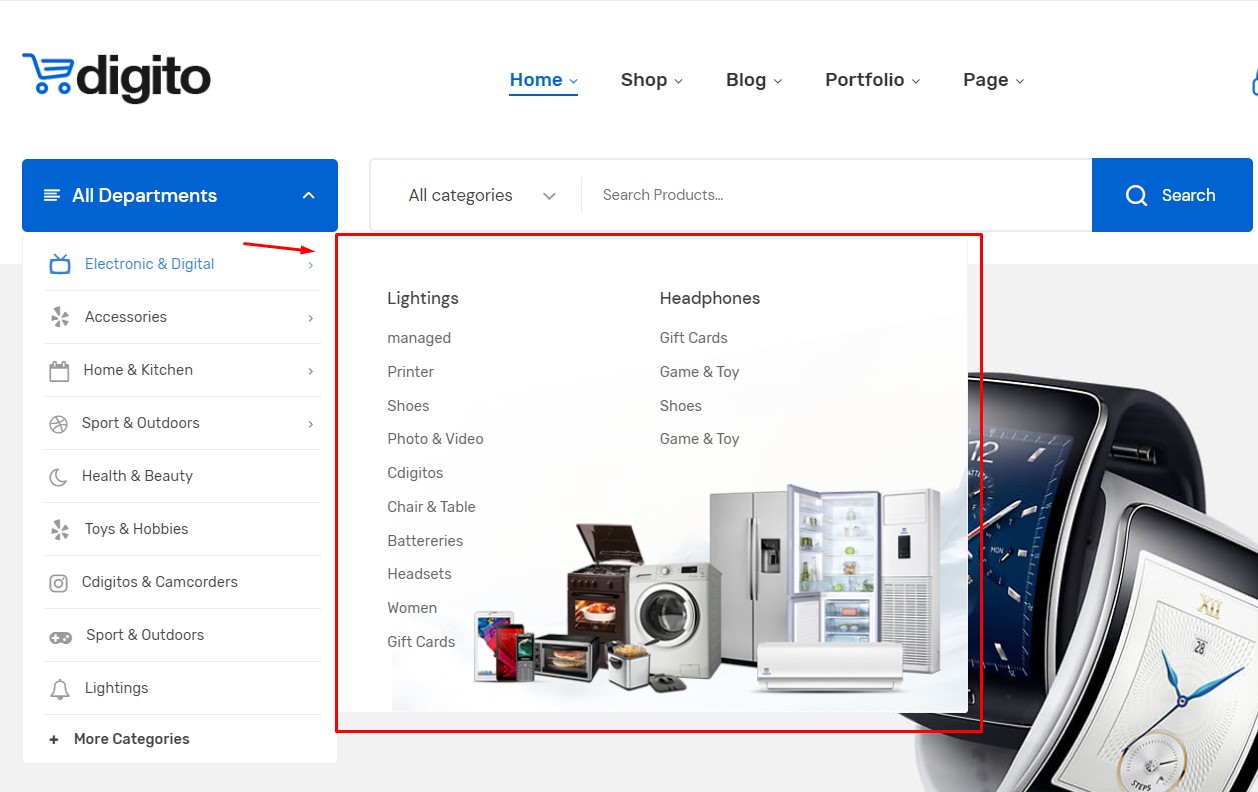Click the TV icon beside Electronic & Digital
The height and width of the screenshot is (792, 1258).
click(60, 264)
